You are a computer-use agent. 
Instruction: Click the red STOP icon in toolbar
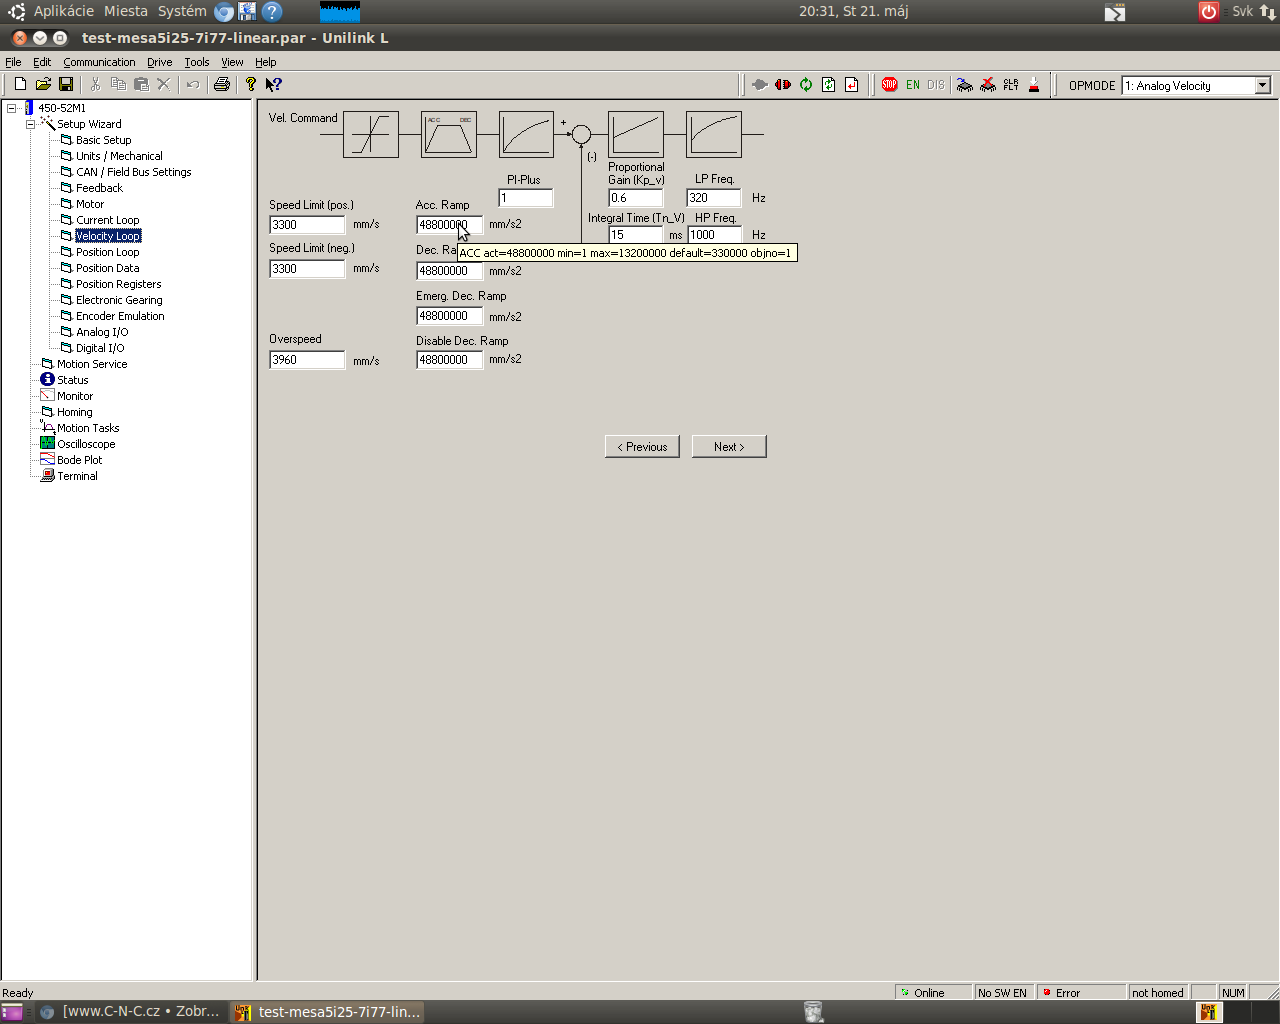[889, 85]
